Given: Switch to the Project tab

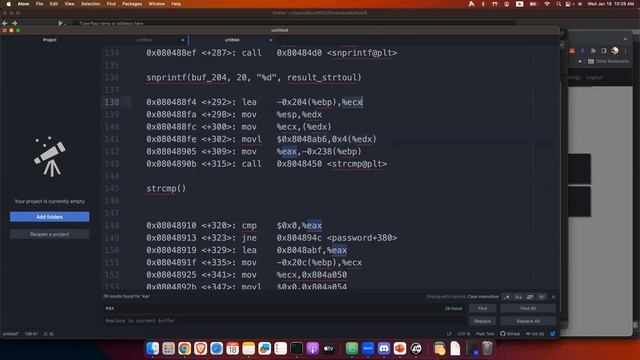Looking at the screenshot, I should coord(49,40).
